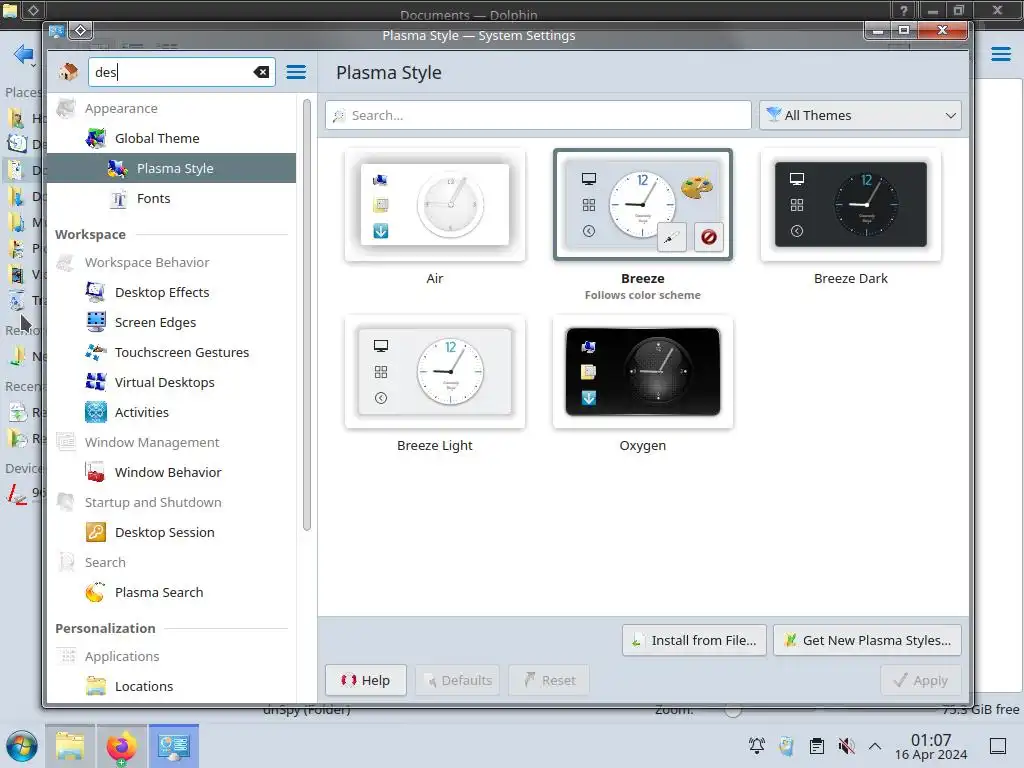Click the Window Behavior icon
The width and height of the screenshot is (1024, 768).
[x=96, y=473]
